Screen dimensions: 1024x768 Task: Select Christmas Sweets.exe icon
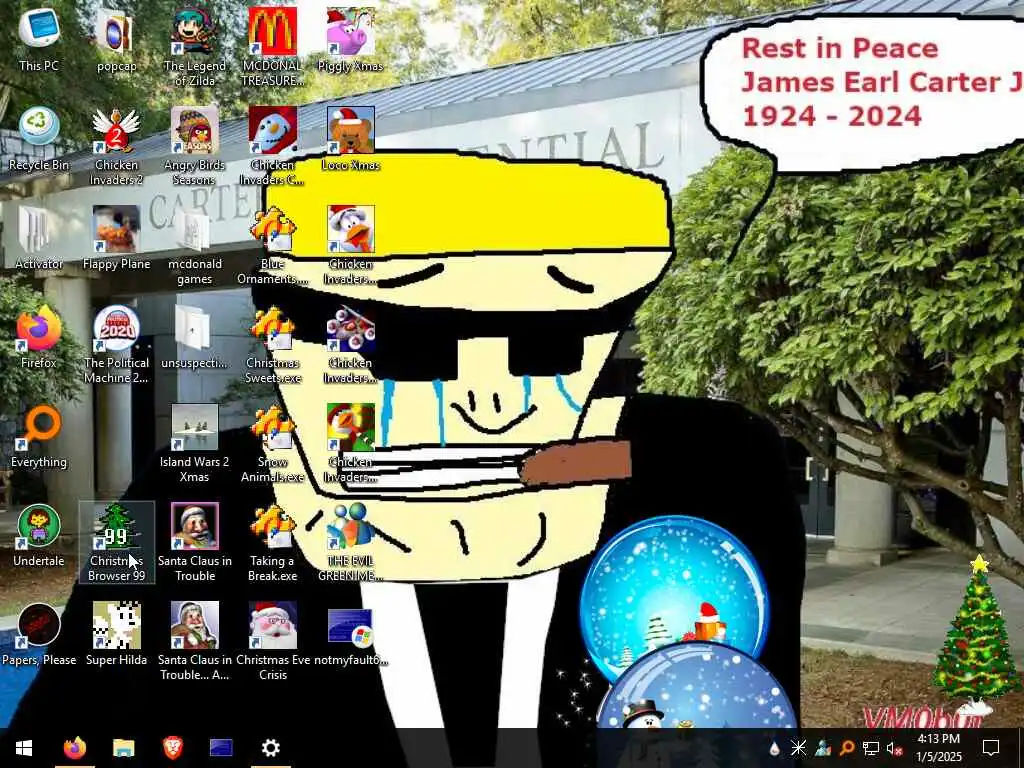pos(272,345)
